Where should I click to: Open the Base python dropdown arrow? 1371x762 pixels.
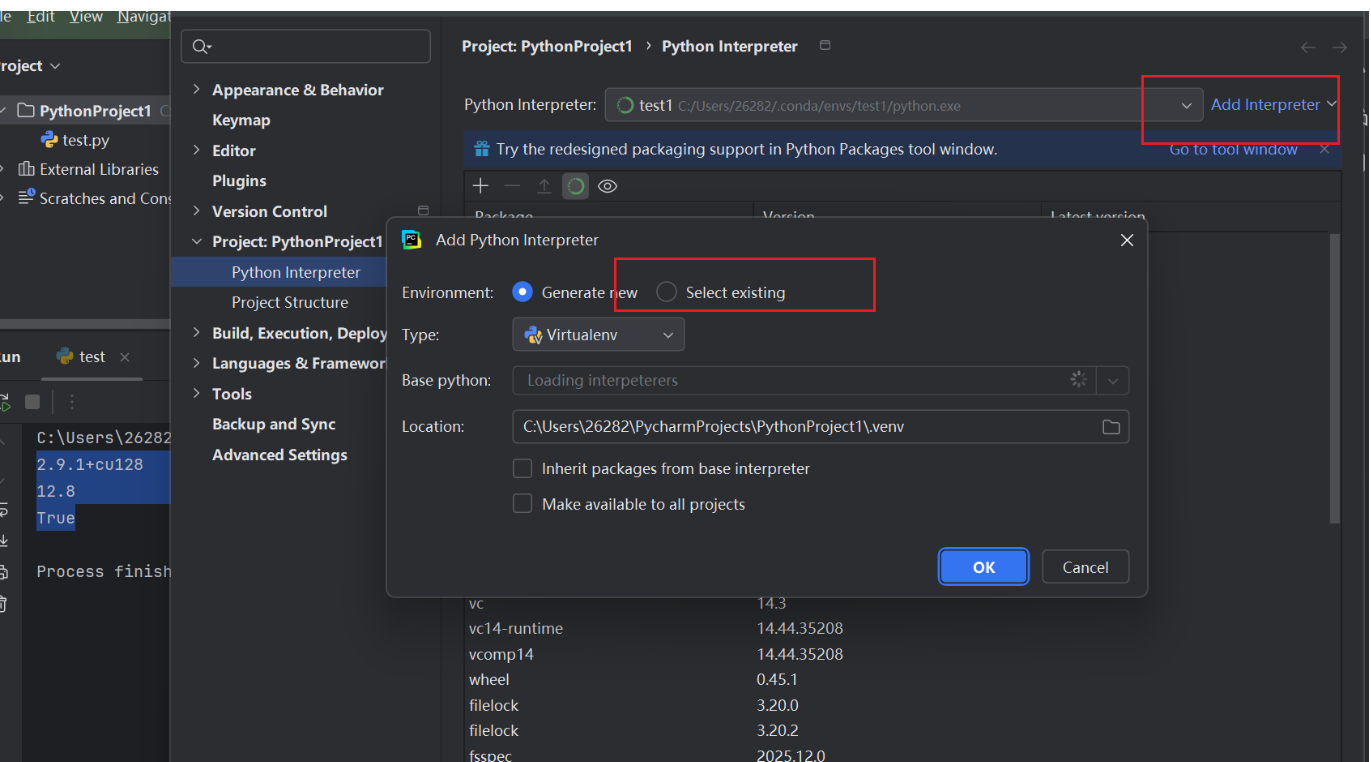coord(1113,380)
